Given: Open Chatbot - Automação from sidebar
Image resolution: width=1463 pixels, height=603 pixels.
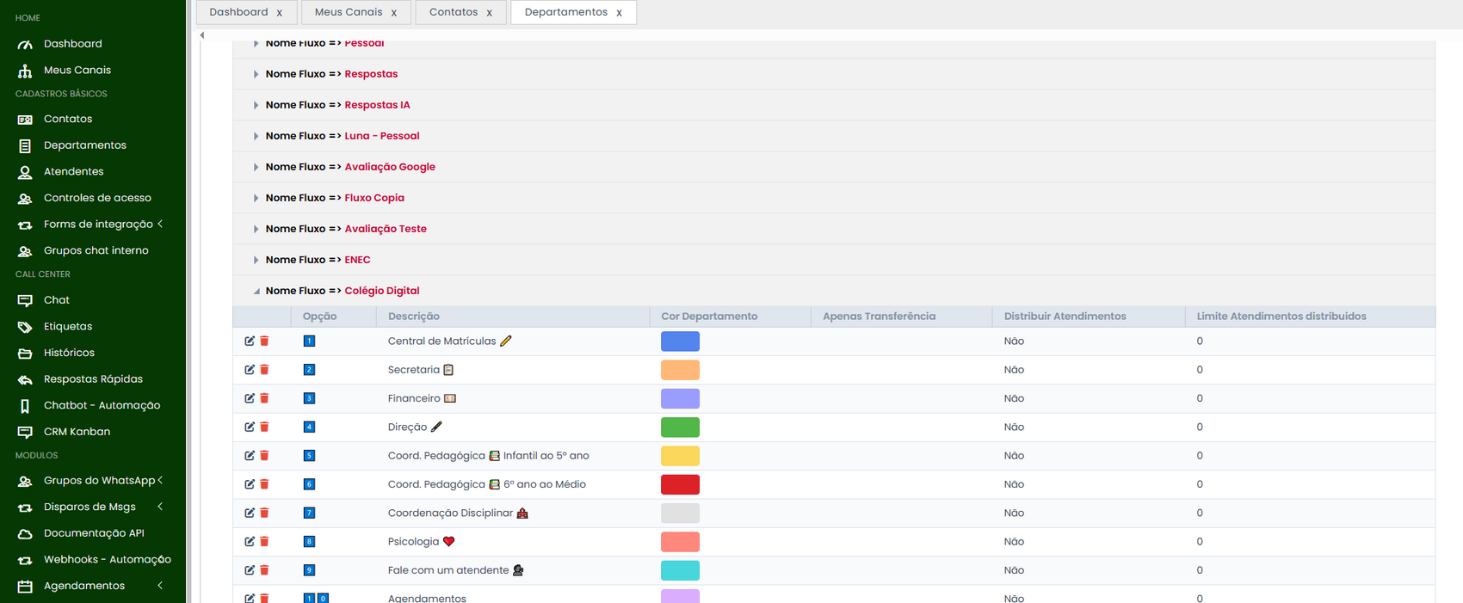Looking at the screenshot, I should pos(101,406).
